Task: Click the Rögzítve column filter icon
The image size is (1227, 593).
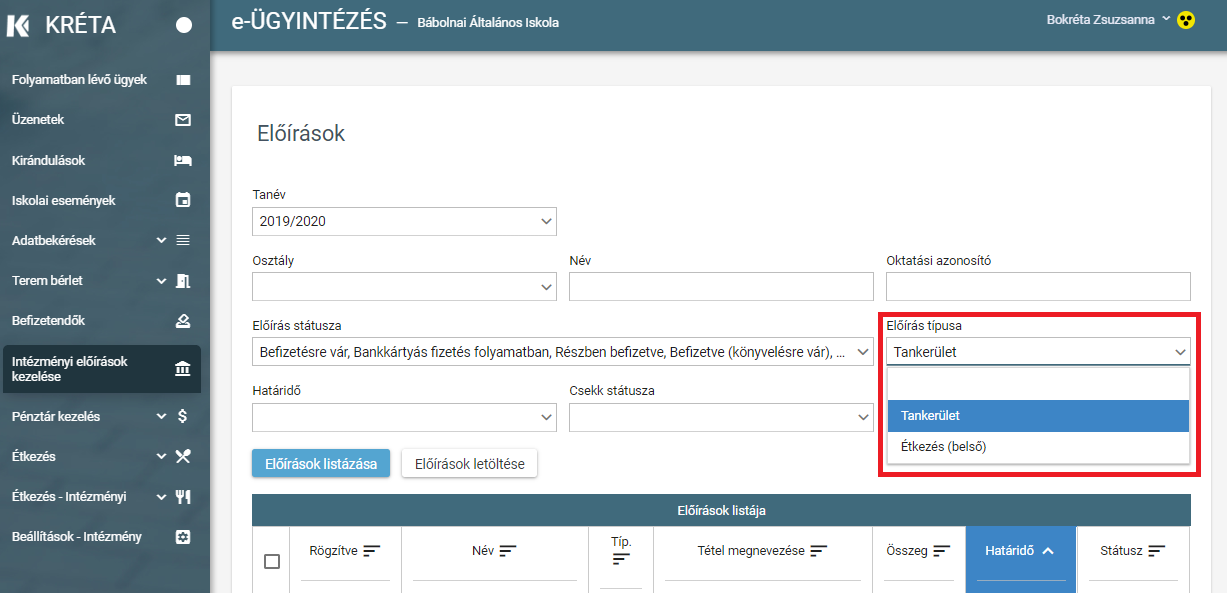Action: pyautogui.click(x=372, y=550)
